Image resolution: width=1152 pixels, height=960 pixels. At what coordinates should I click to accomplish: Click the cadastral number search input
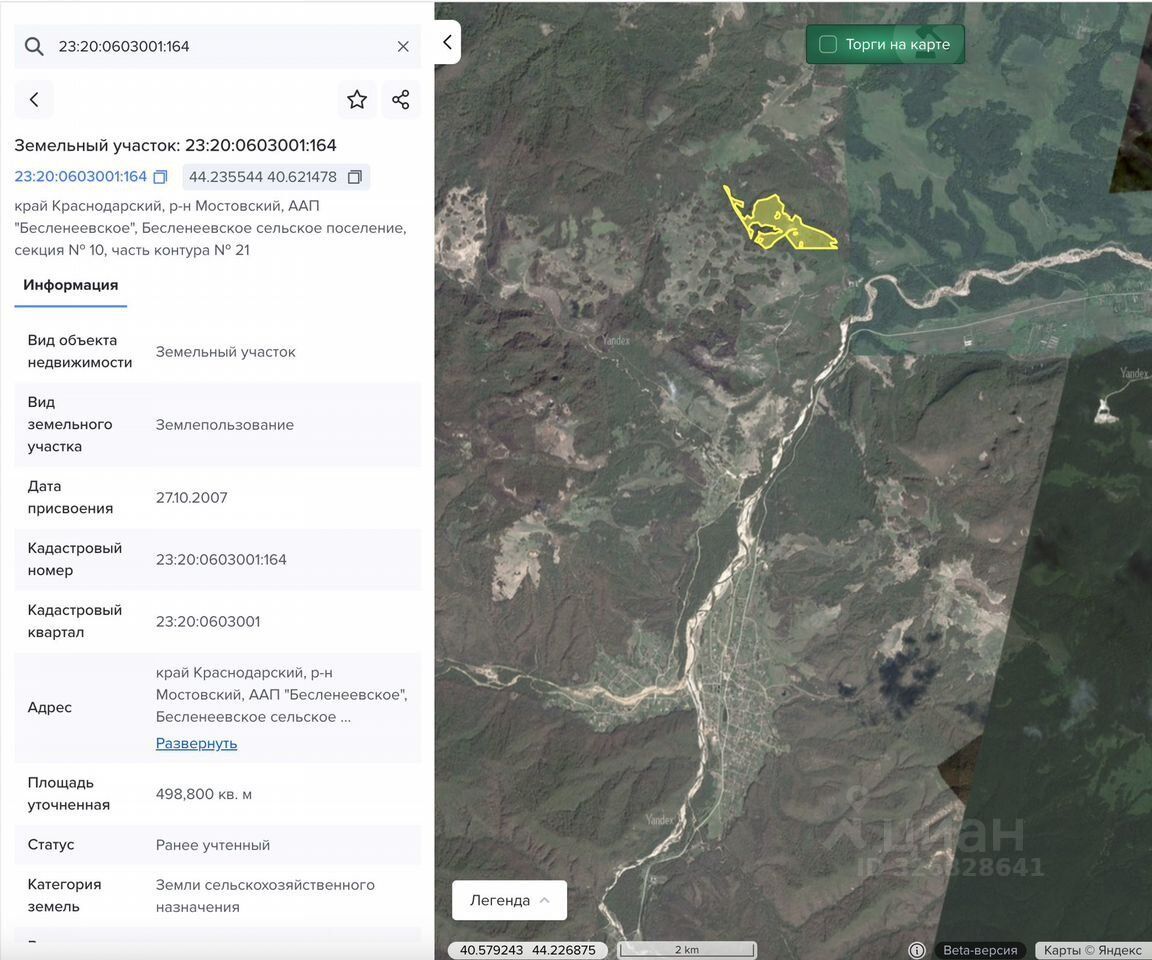pyautogui.click(x=217, y=46)
